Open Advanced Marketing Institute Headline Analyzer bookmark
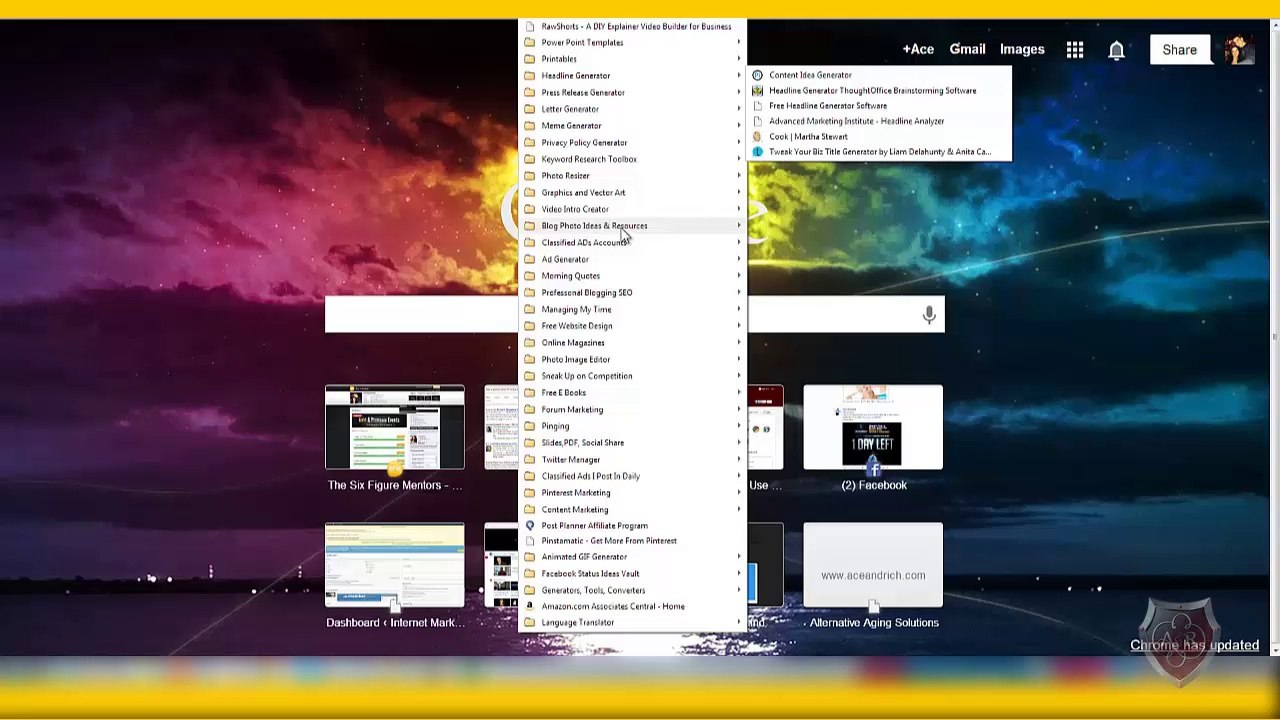This screenshot has width=1280, height=720. [880, 121]
